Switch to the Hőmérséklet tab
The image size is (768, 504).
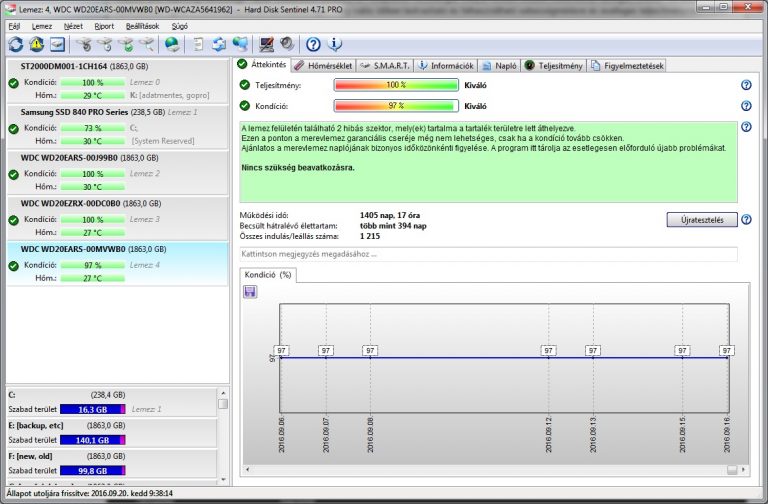[x=324, y=66]
